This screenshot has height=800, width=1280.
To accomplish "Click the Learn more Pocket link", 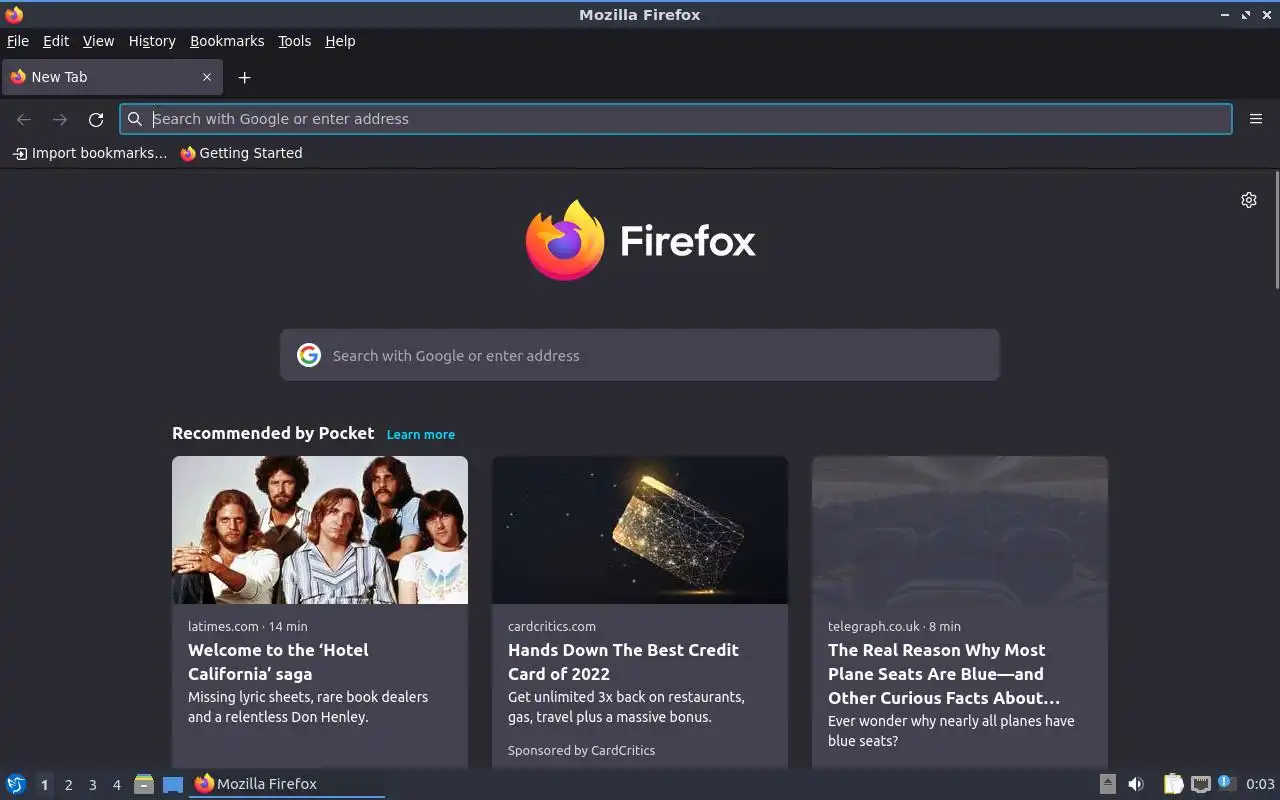I will point(421,434).
